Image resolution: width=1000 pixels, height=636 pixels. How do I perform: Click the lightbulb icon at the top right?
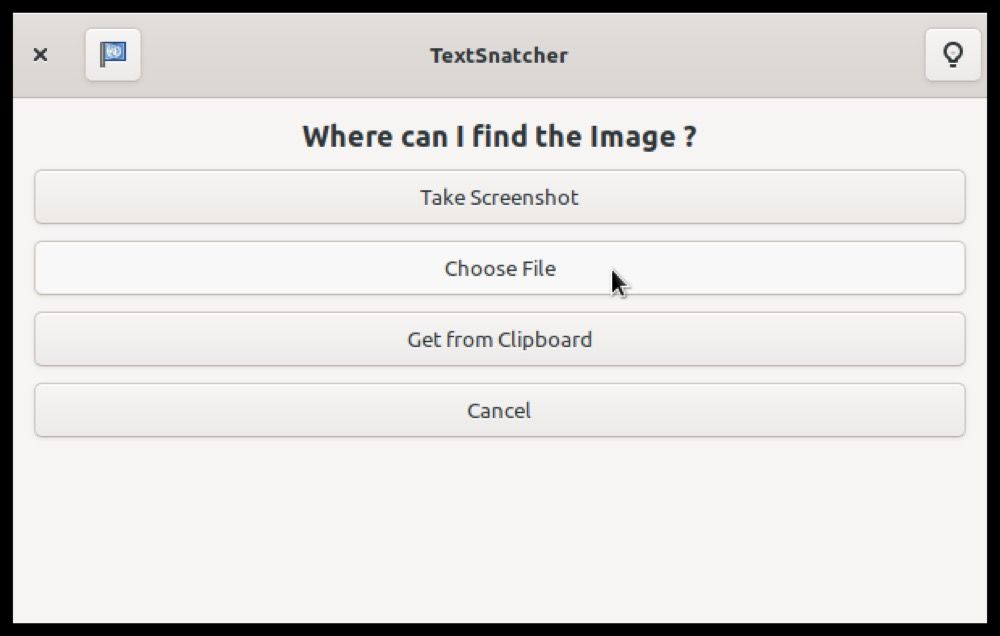(x=952, y=55)
